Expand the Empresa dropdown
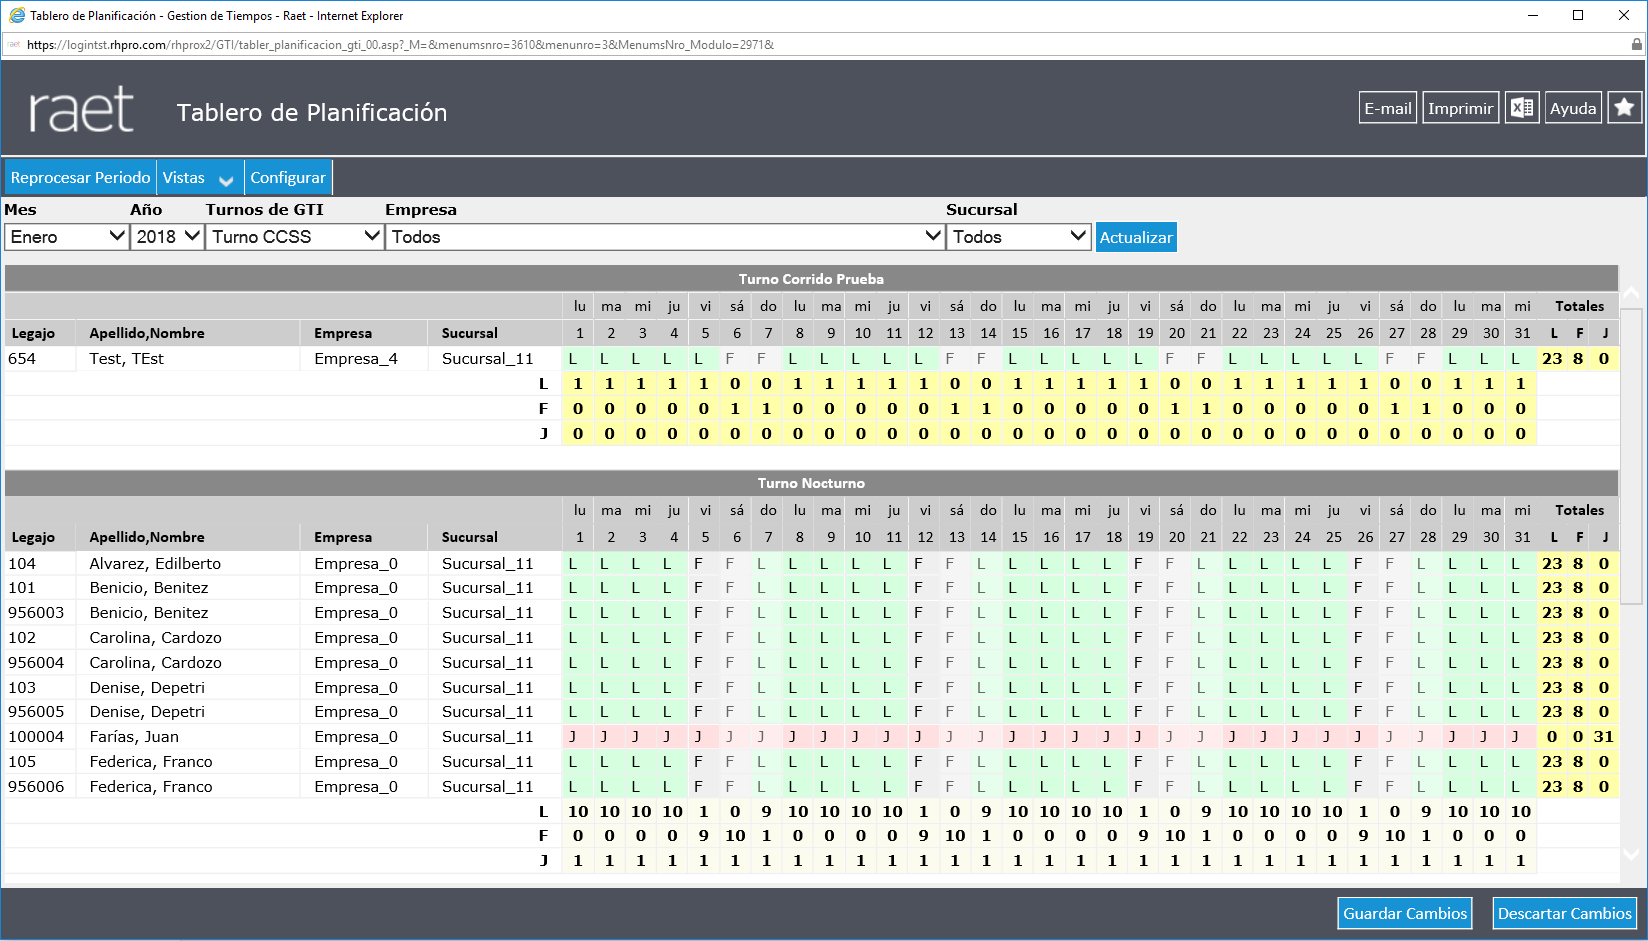This screenshot has height=941, width=1648. coord(665,237)
